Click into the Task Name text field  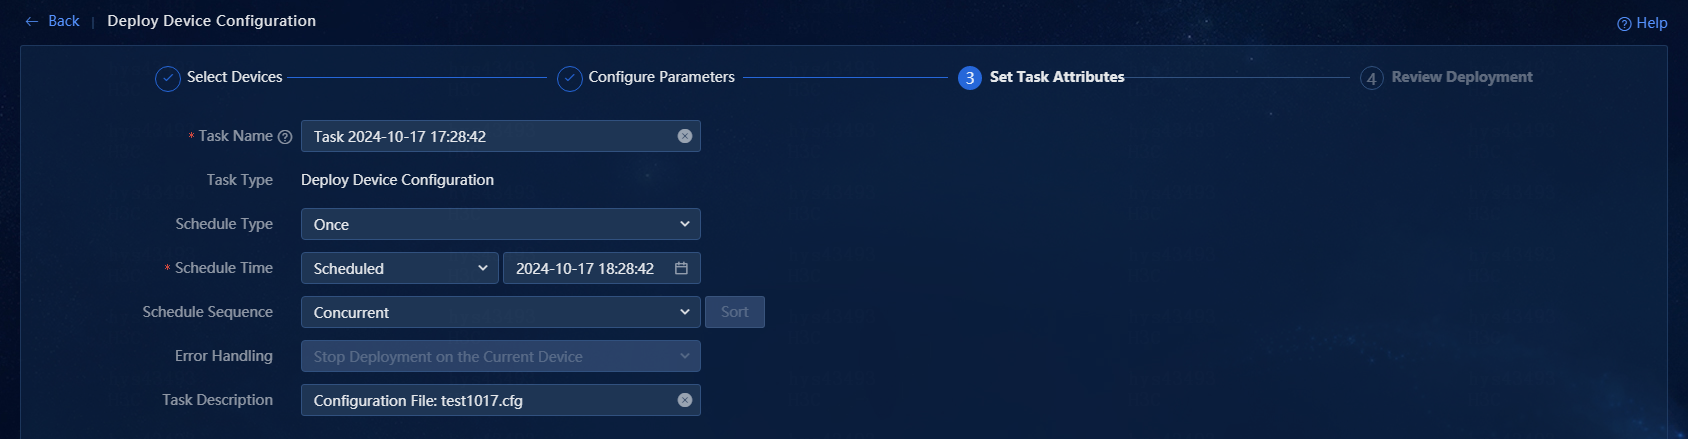click(490, 136)
